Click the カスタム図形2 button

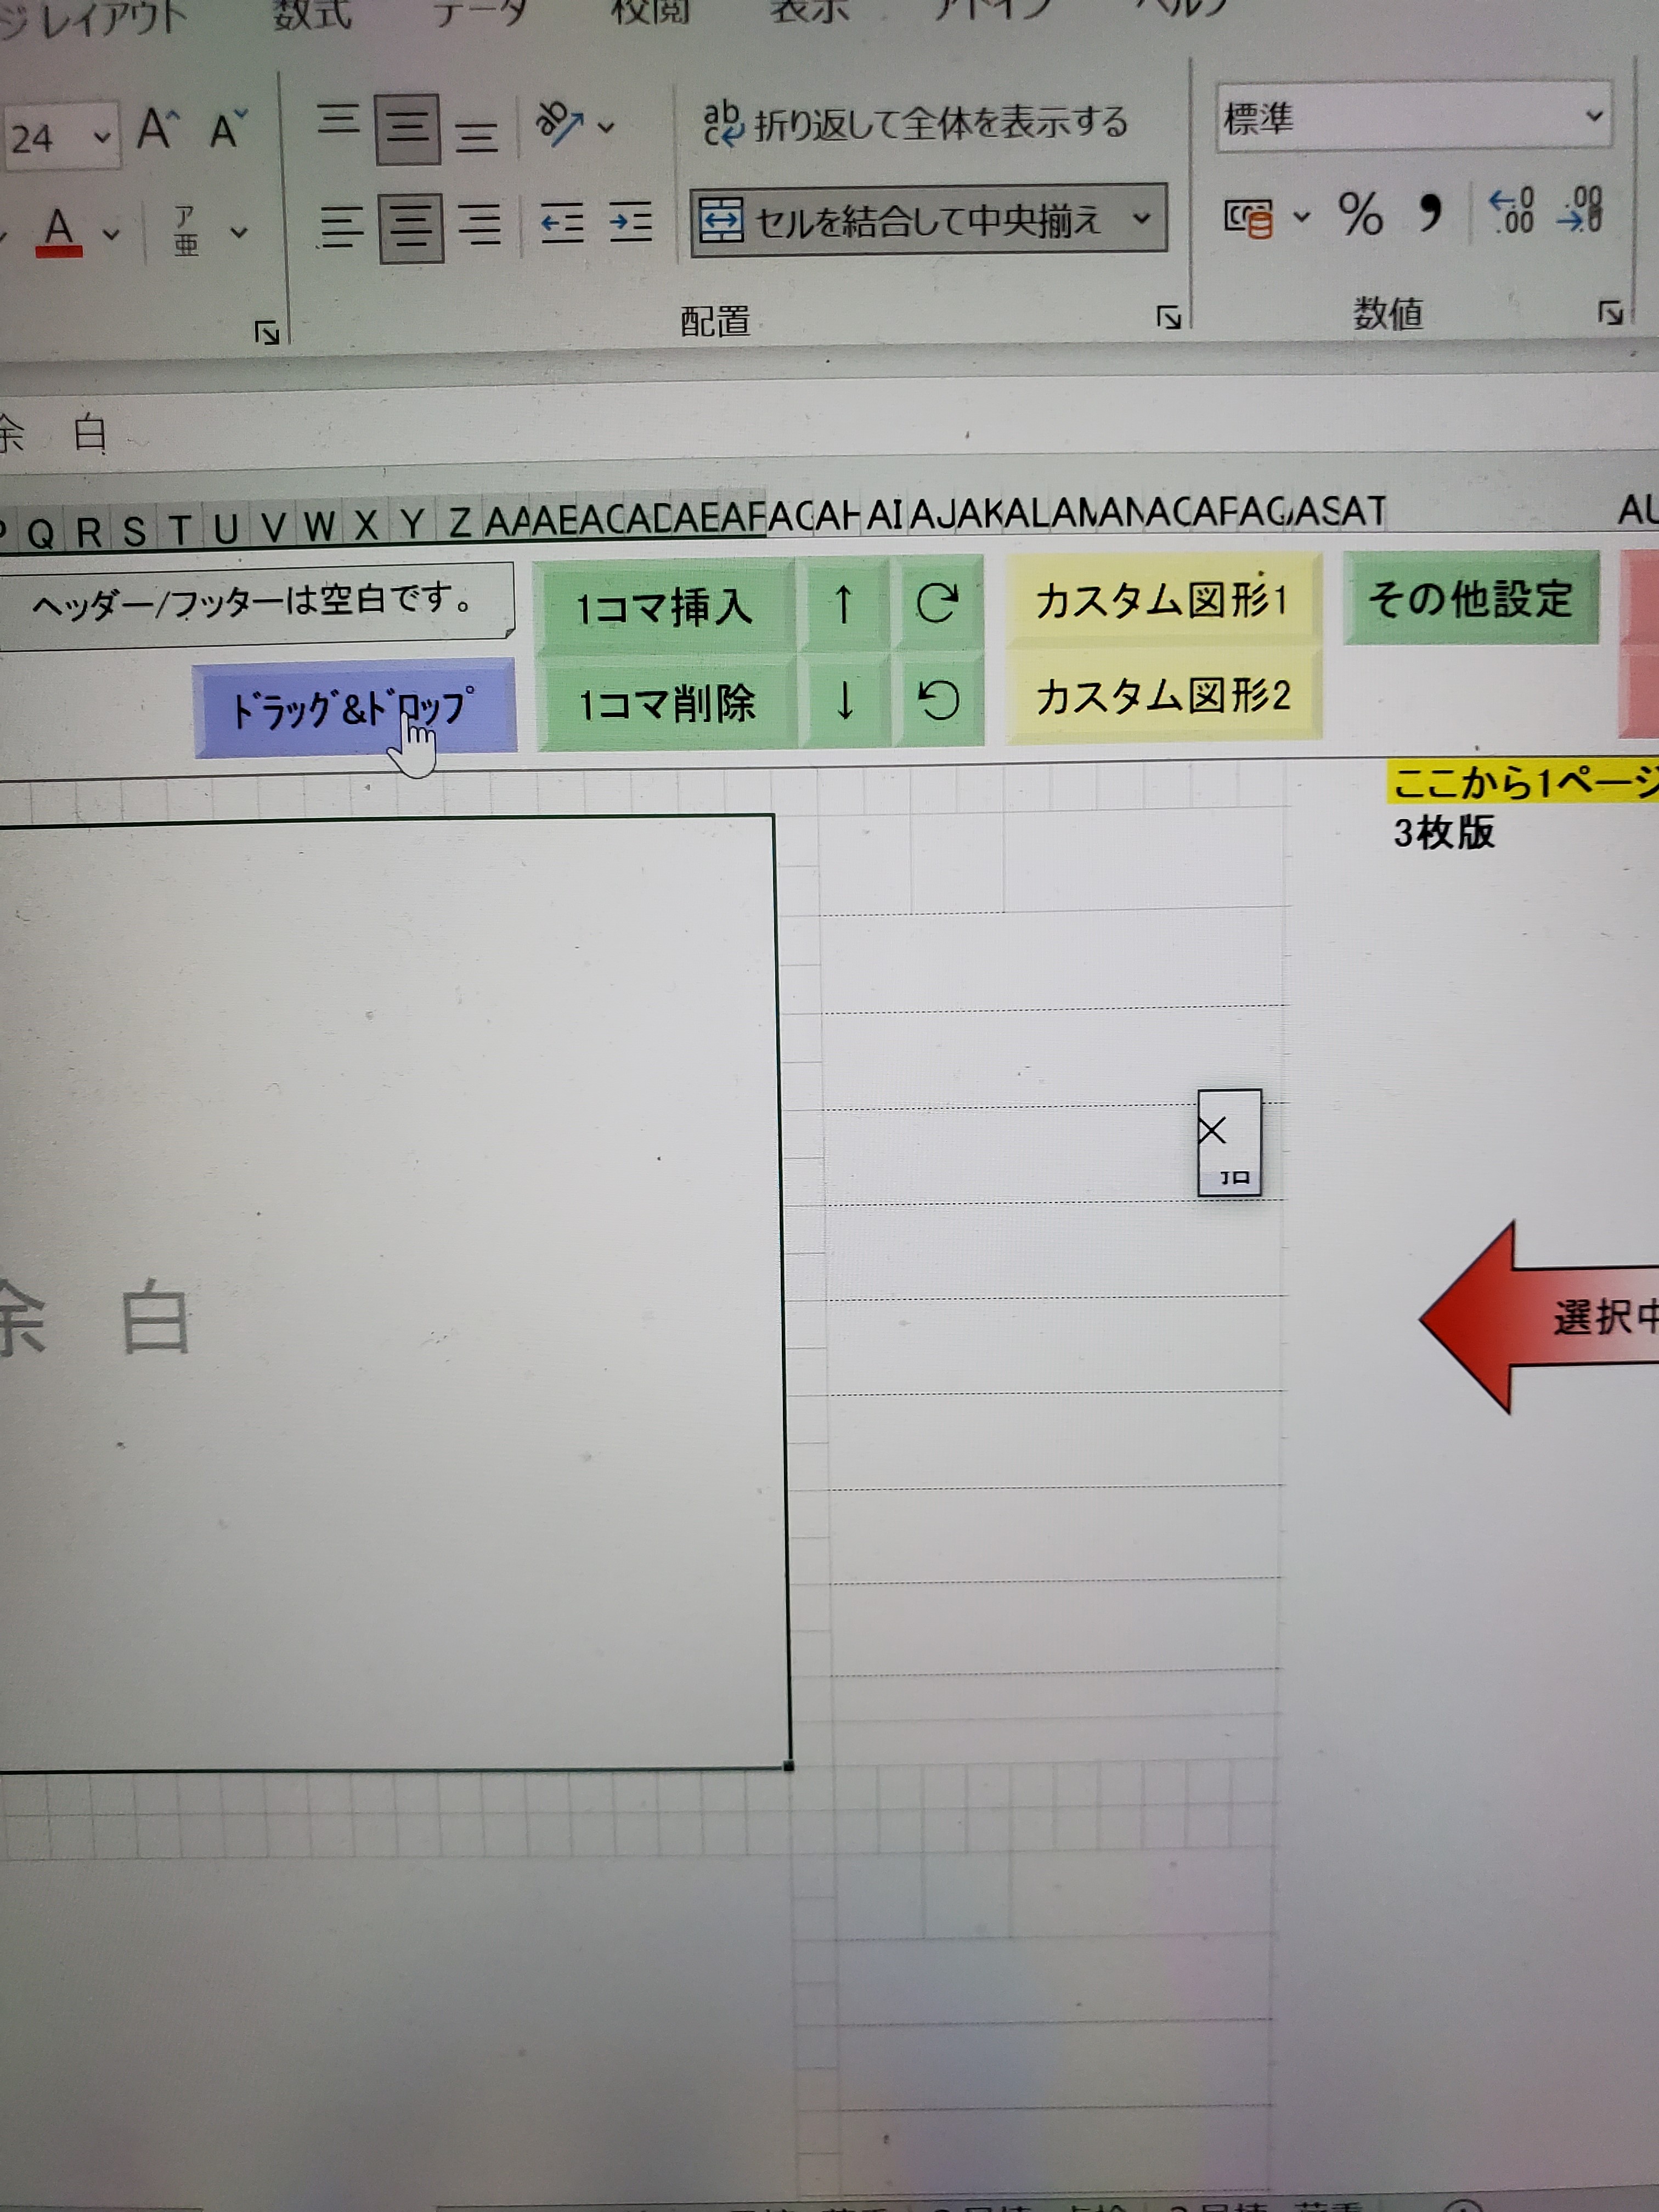point(1163,696)
